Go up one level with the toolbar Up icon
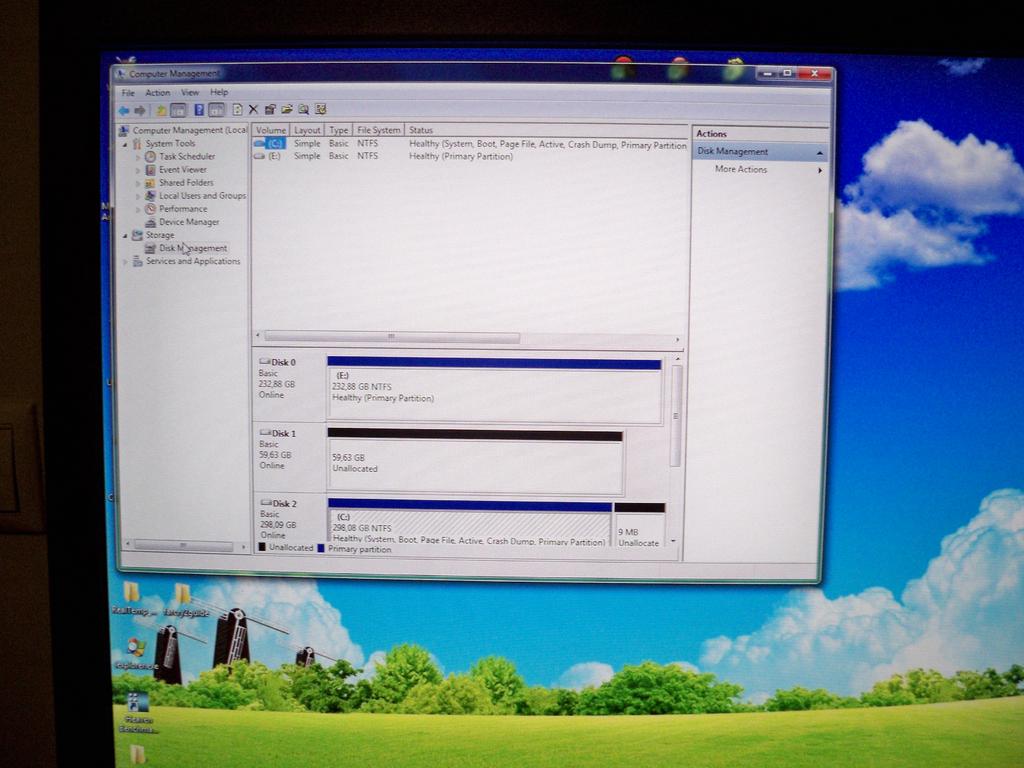 (161, 110)
